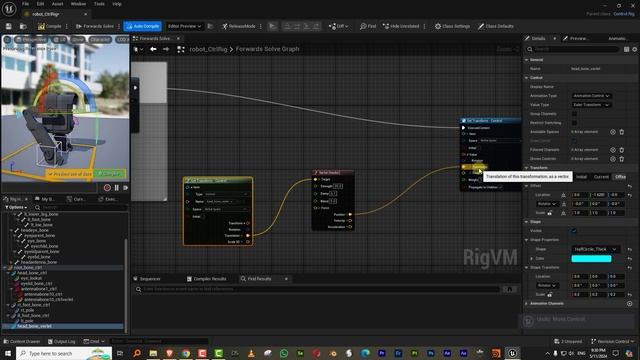Collapse the head_bone_ctrl tree item

coord(8,273)
